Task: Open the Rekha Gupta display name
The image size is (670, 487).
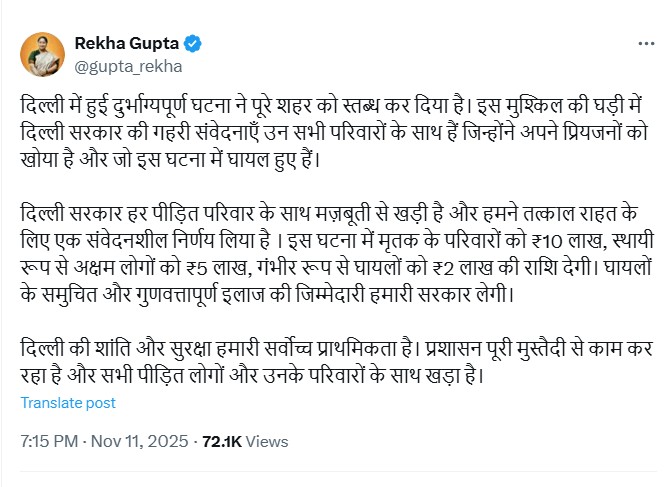Action: [x=126, y=44]
